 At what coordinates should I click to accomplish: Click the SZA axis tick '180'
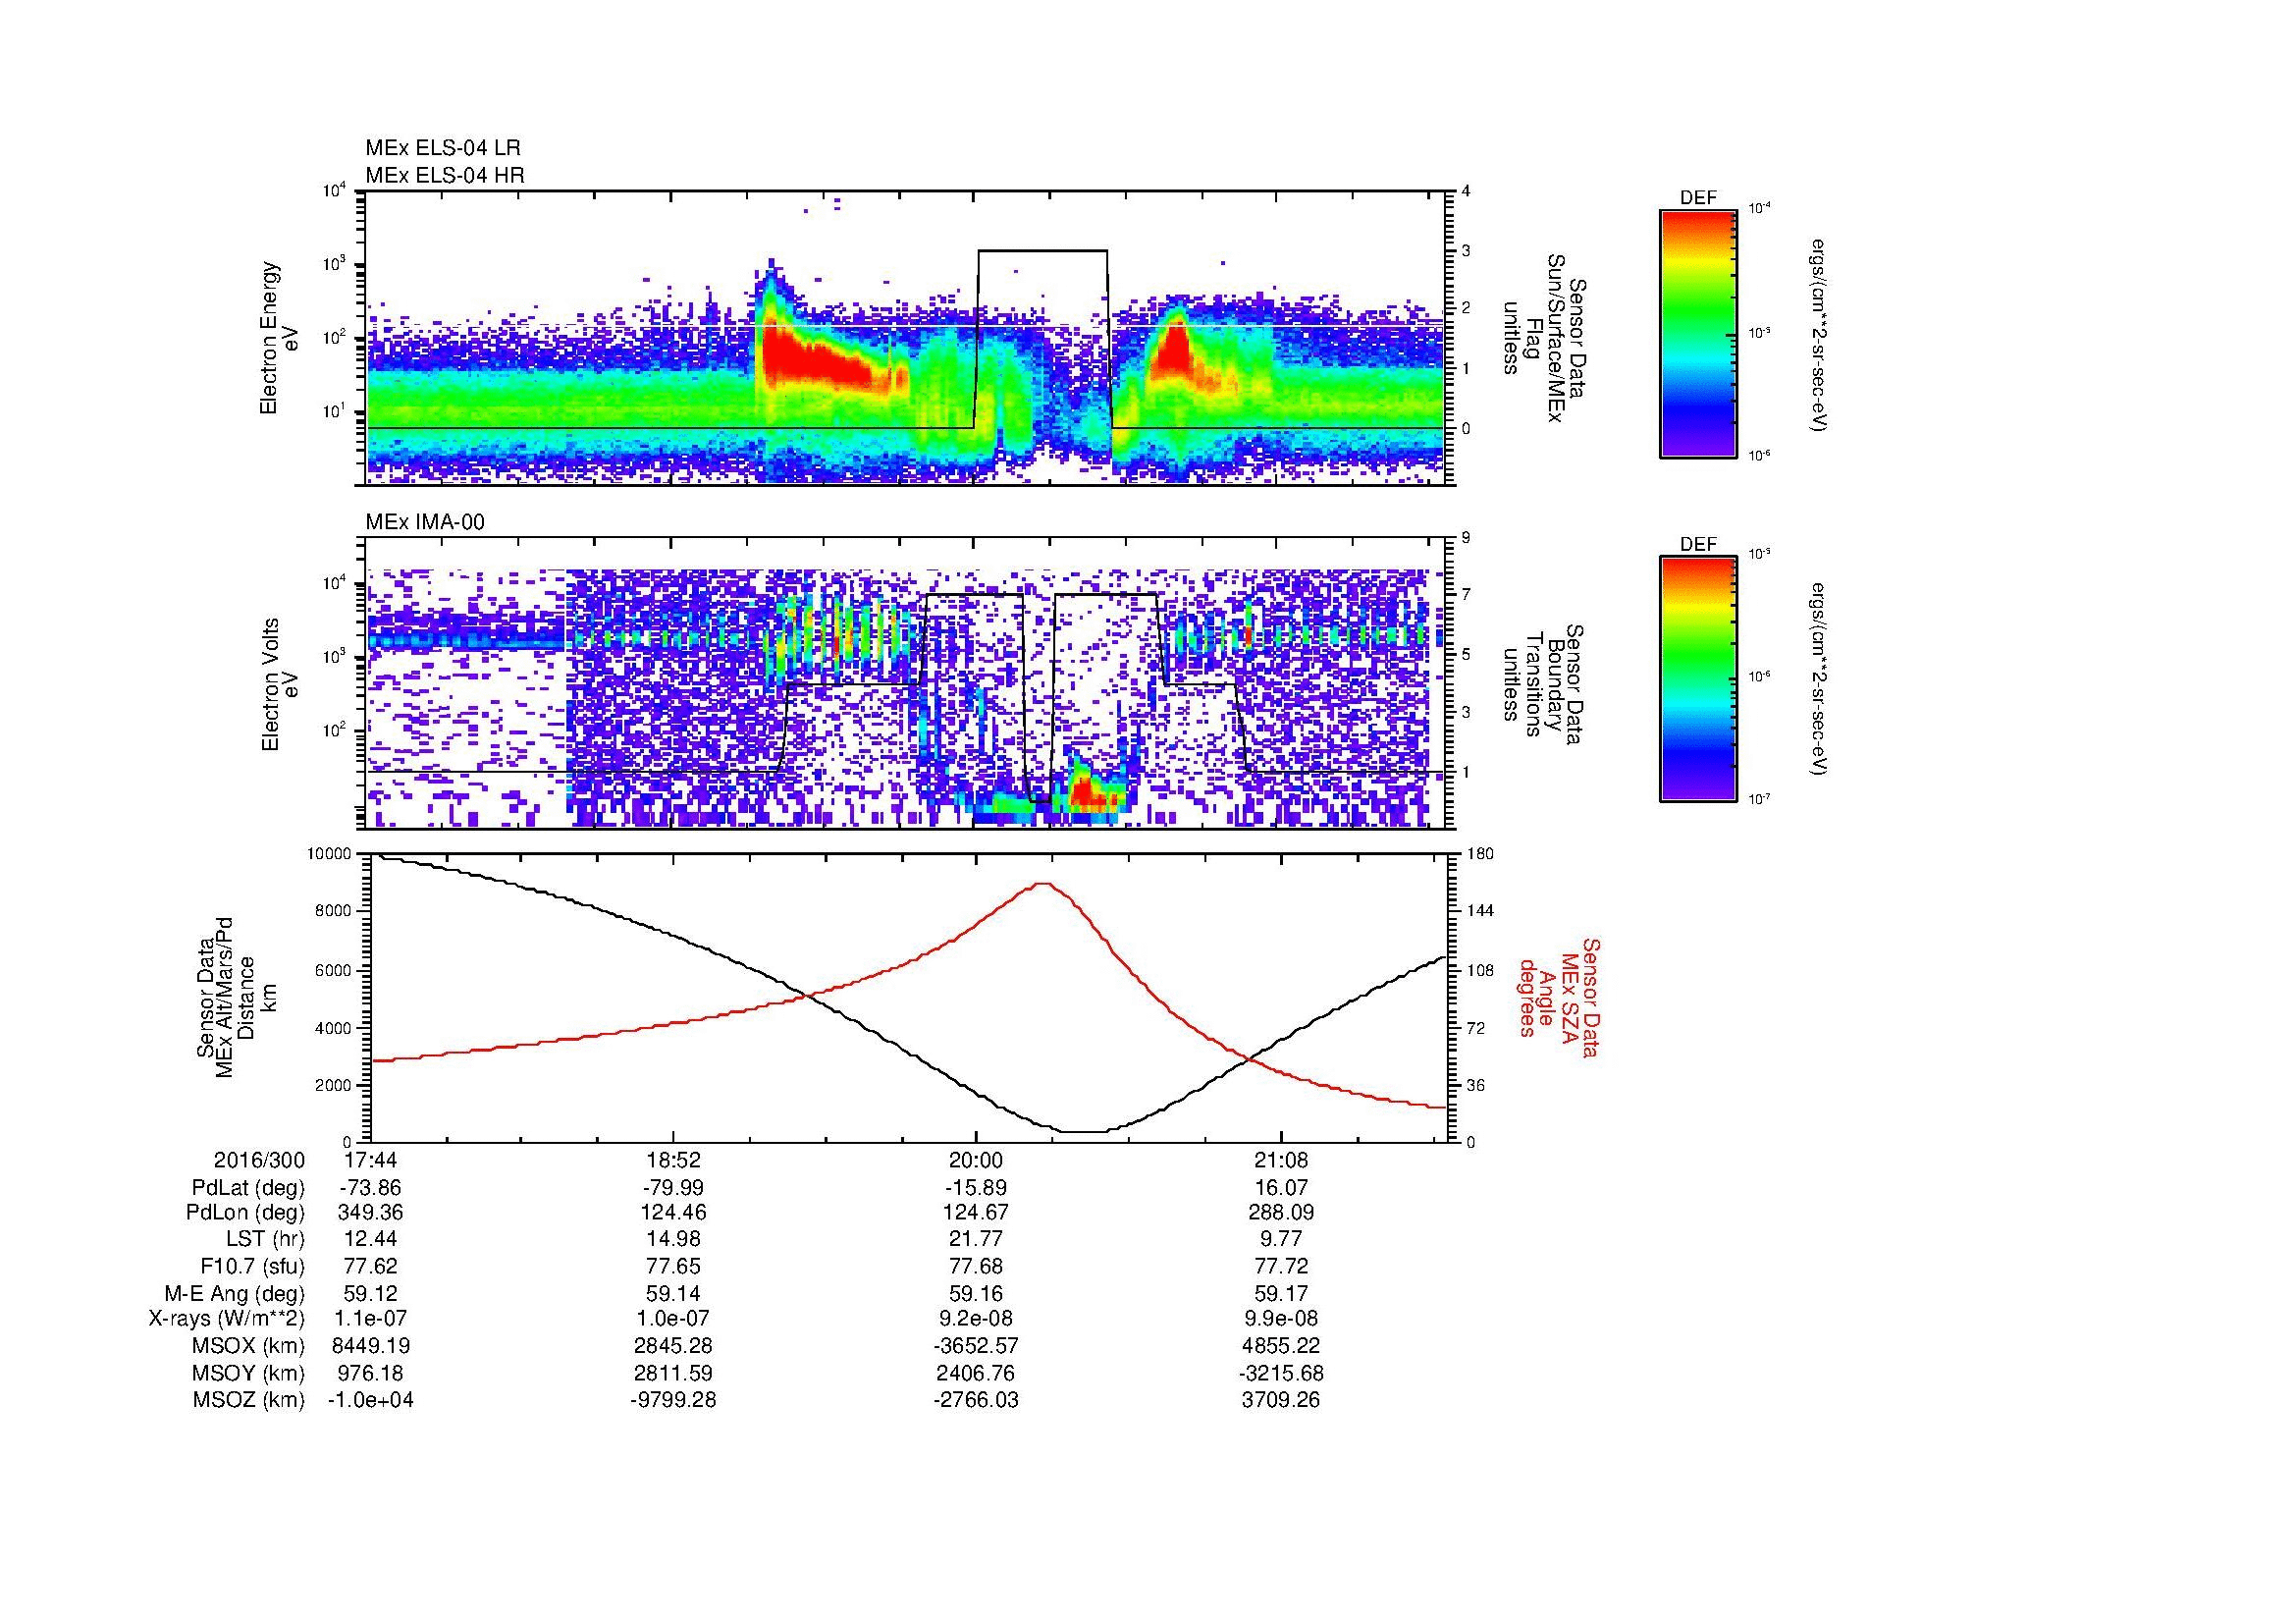tap(1479, 854)
